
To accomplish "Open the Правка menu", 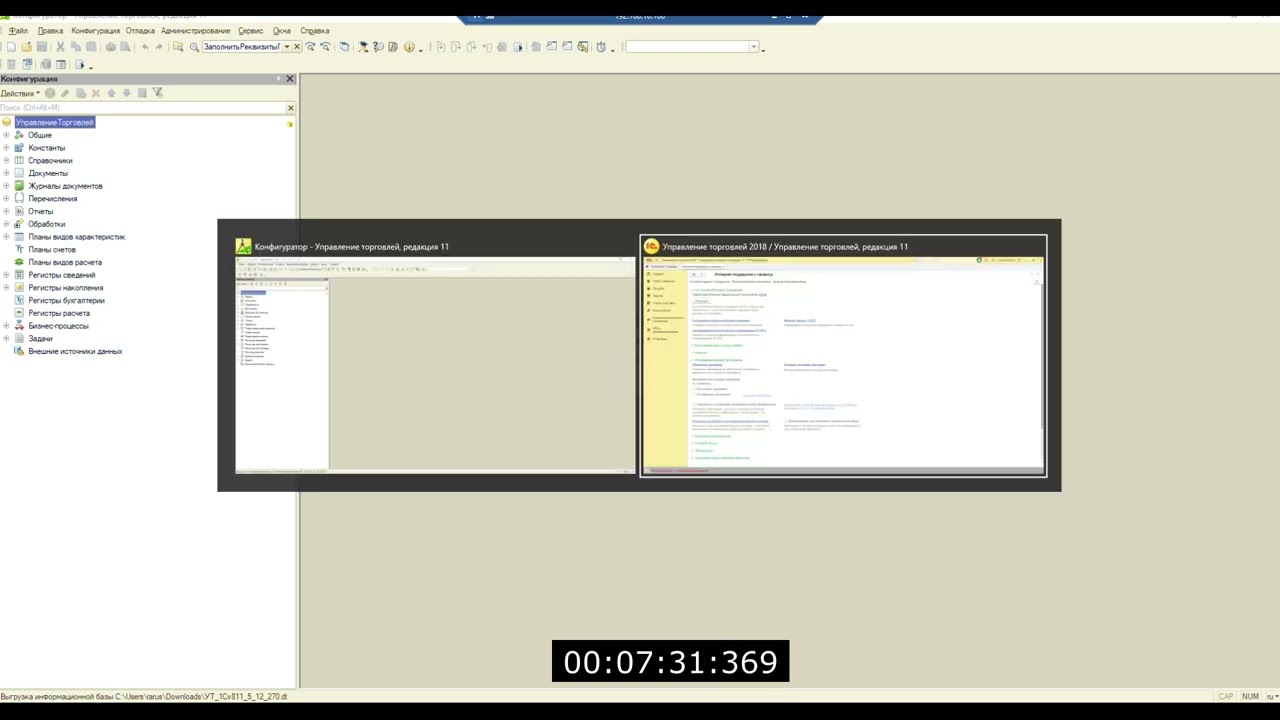I will coord(50,31).
